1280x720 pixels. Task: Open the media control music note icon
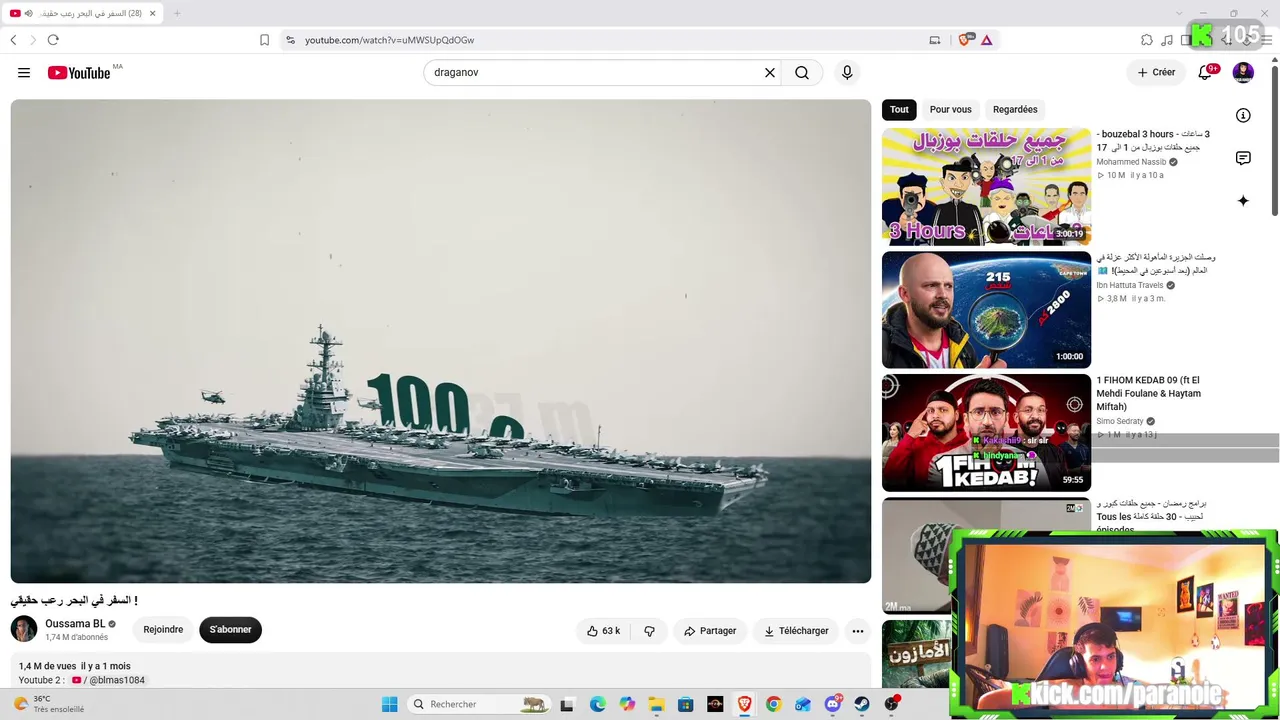point(1167,40)
